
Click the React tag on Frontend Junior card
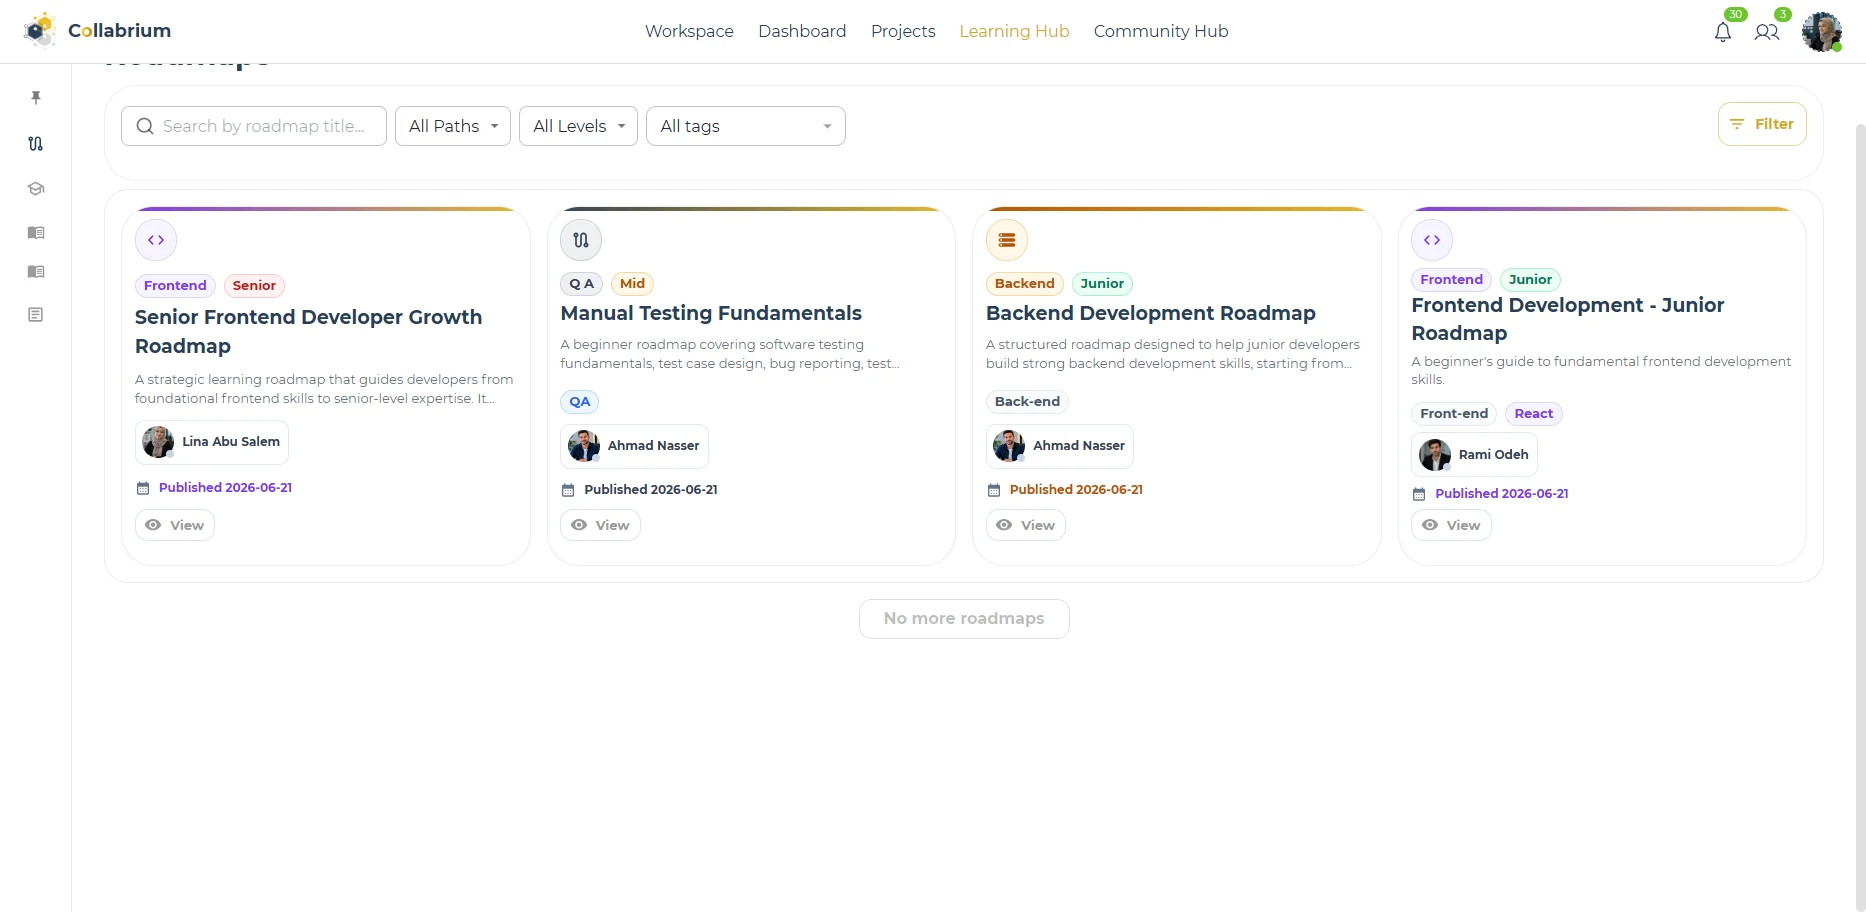(x=1534, y=414)
